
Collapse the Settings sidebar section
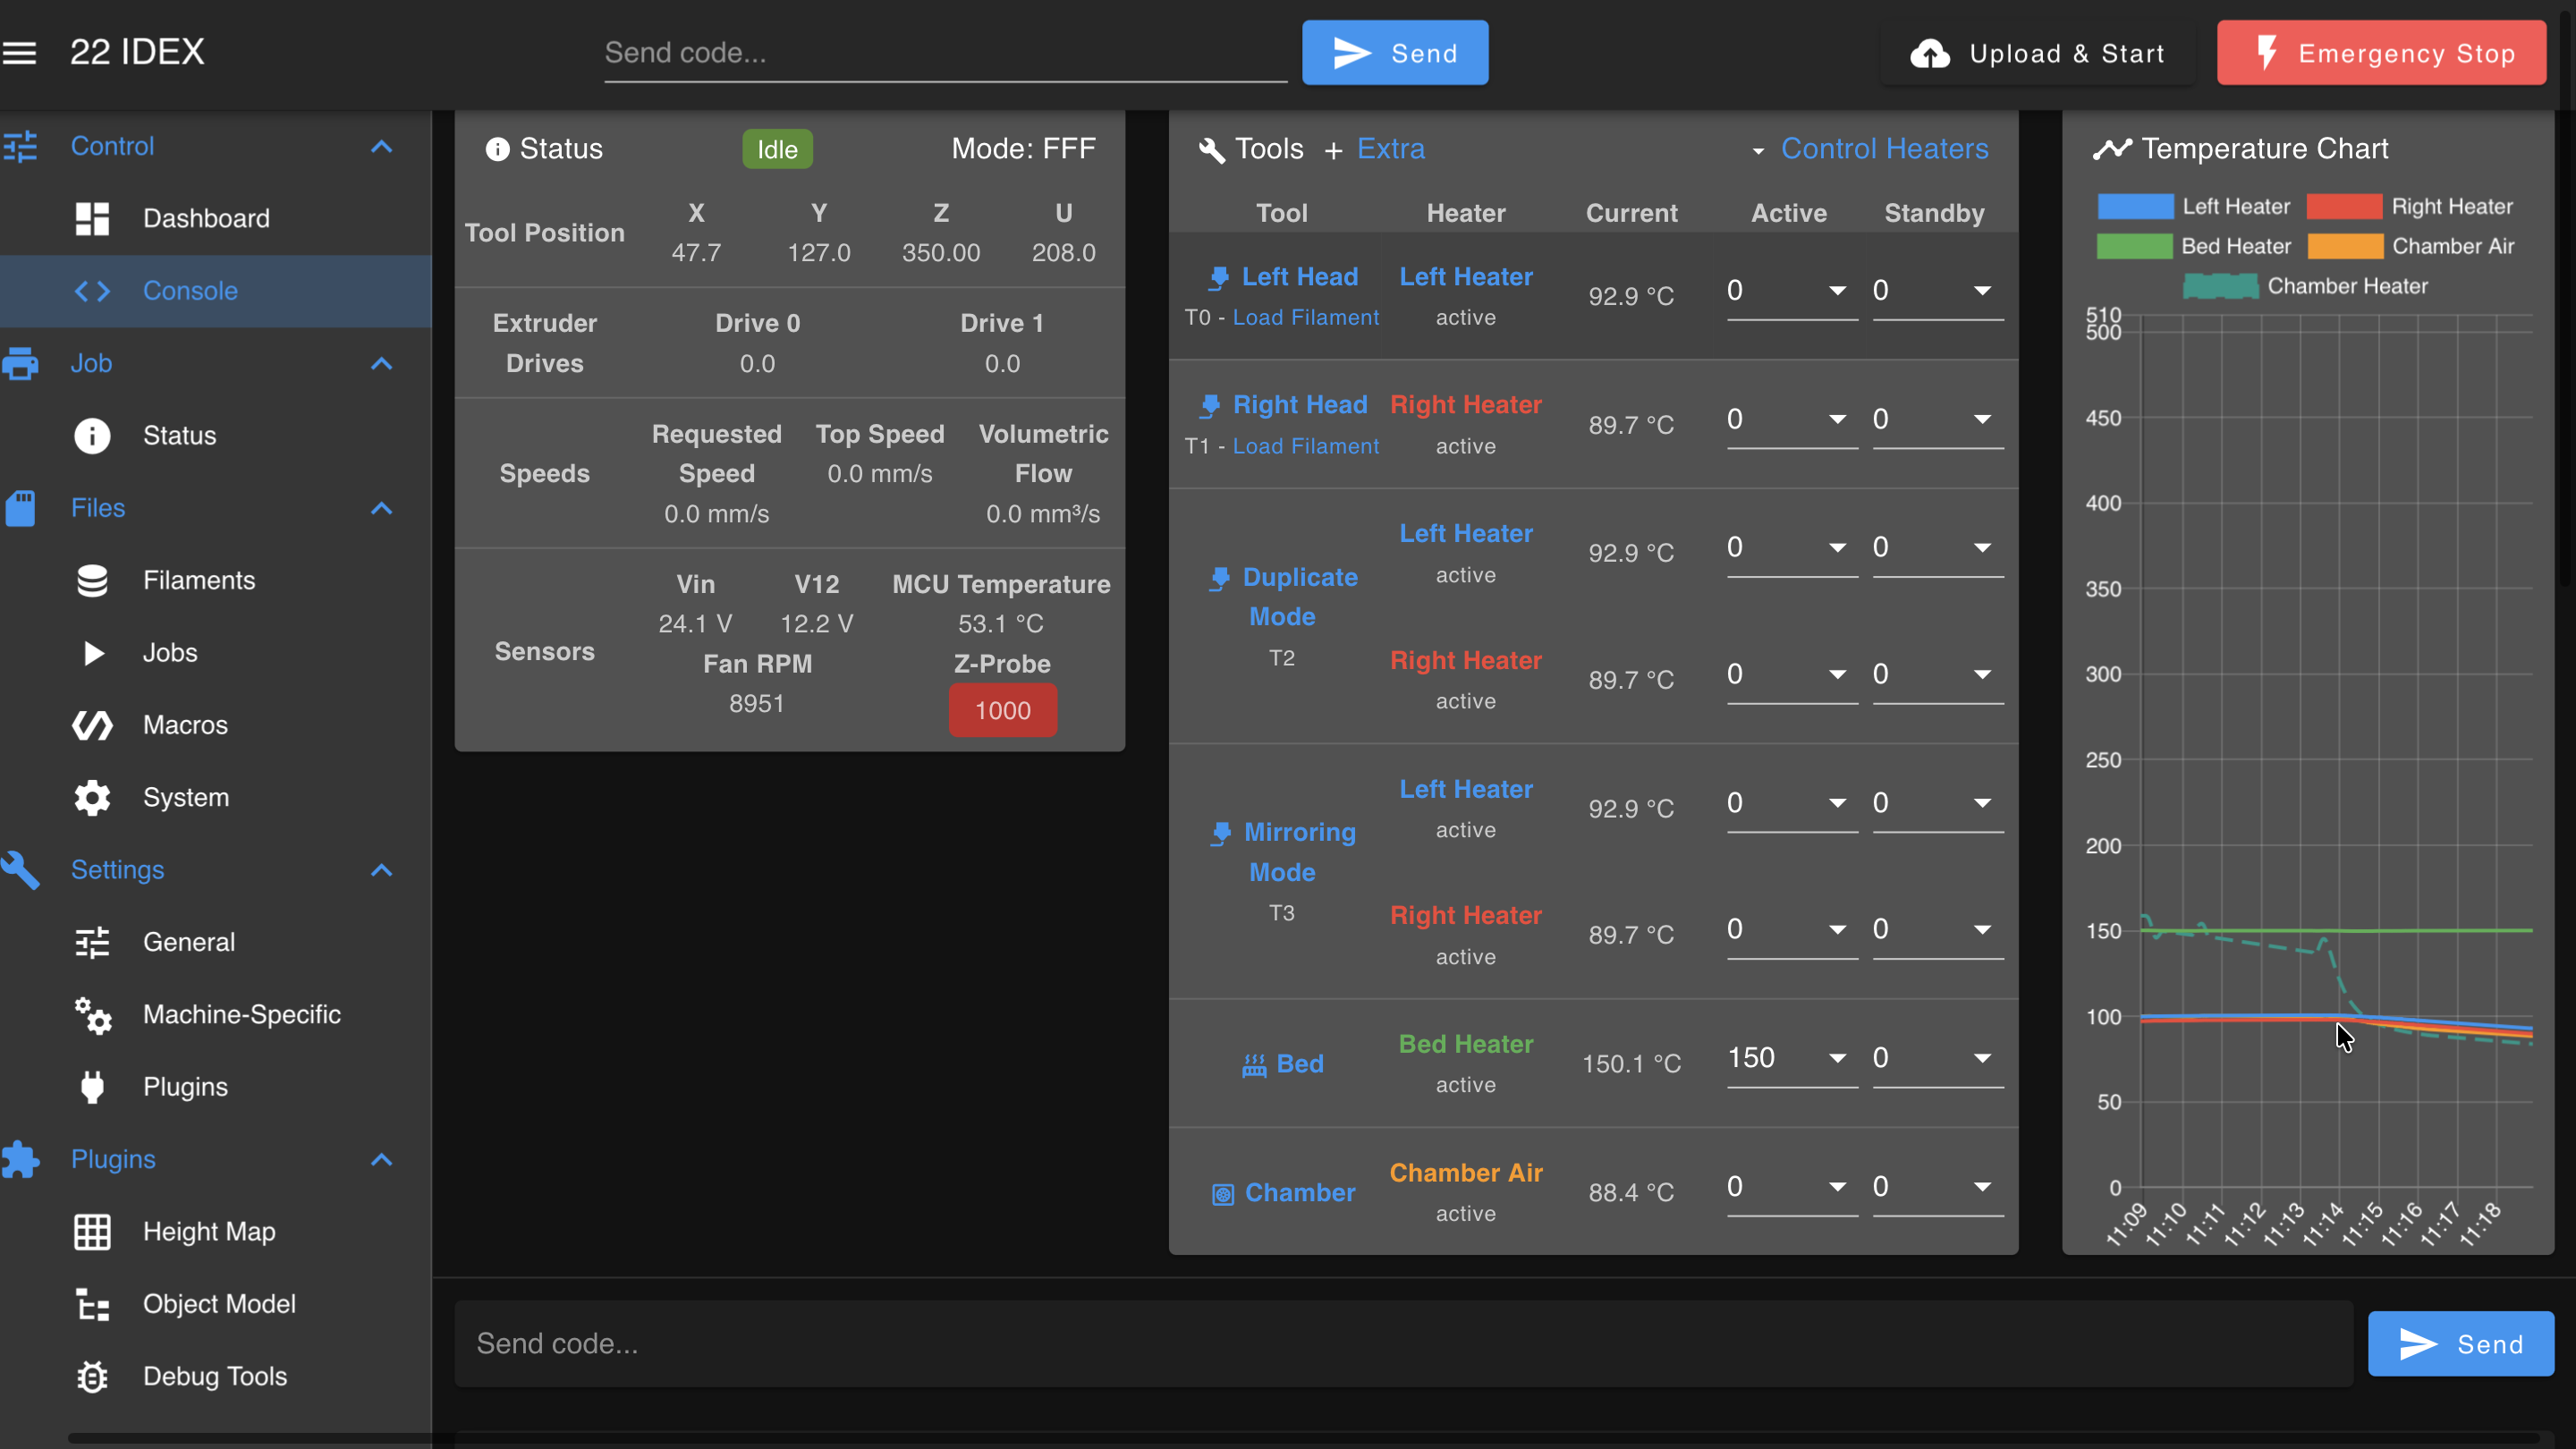point(381,870)
